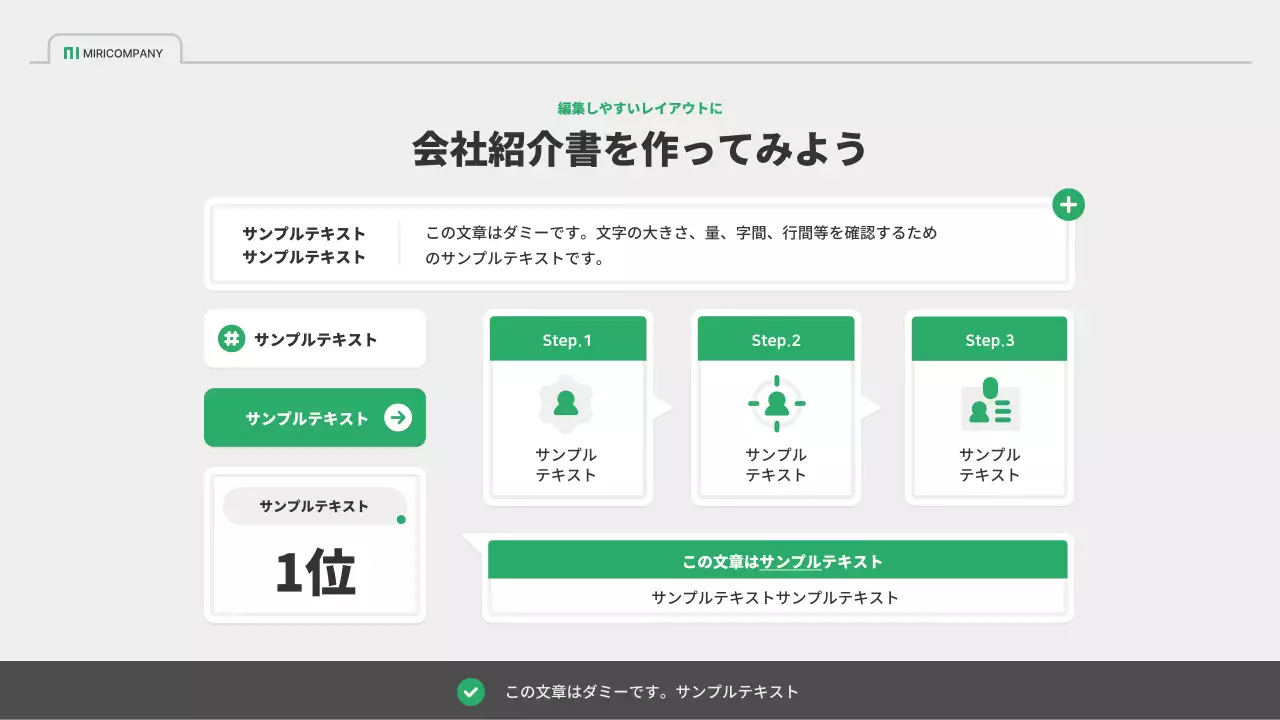1280x720 pixels.
Task: Click the green plus icon
Action: (1068, 204)
